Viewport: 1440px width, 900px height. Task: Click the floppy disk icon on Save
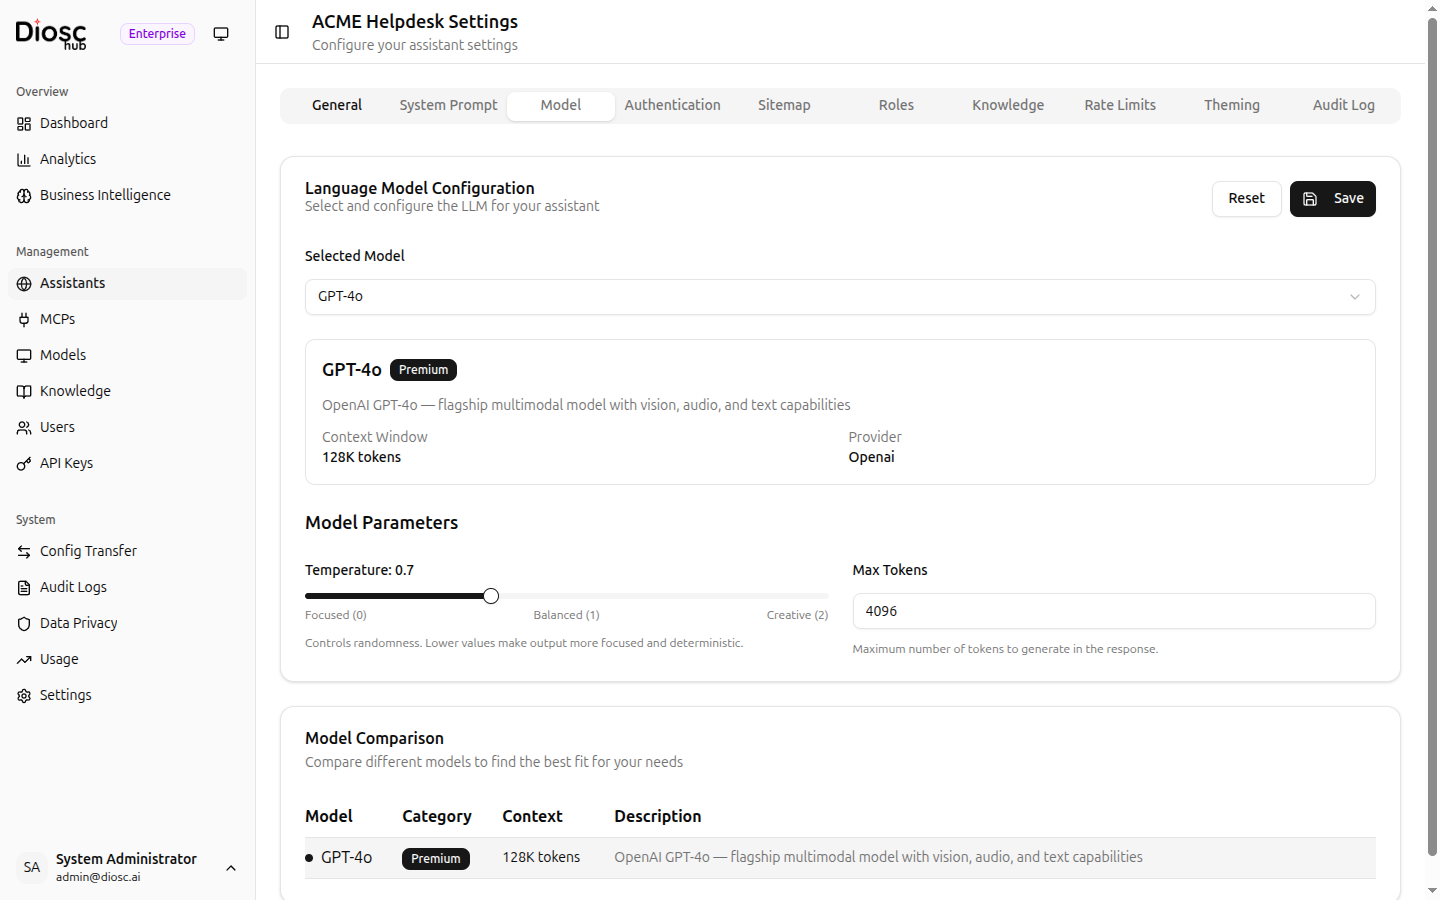1310,199
